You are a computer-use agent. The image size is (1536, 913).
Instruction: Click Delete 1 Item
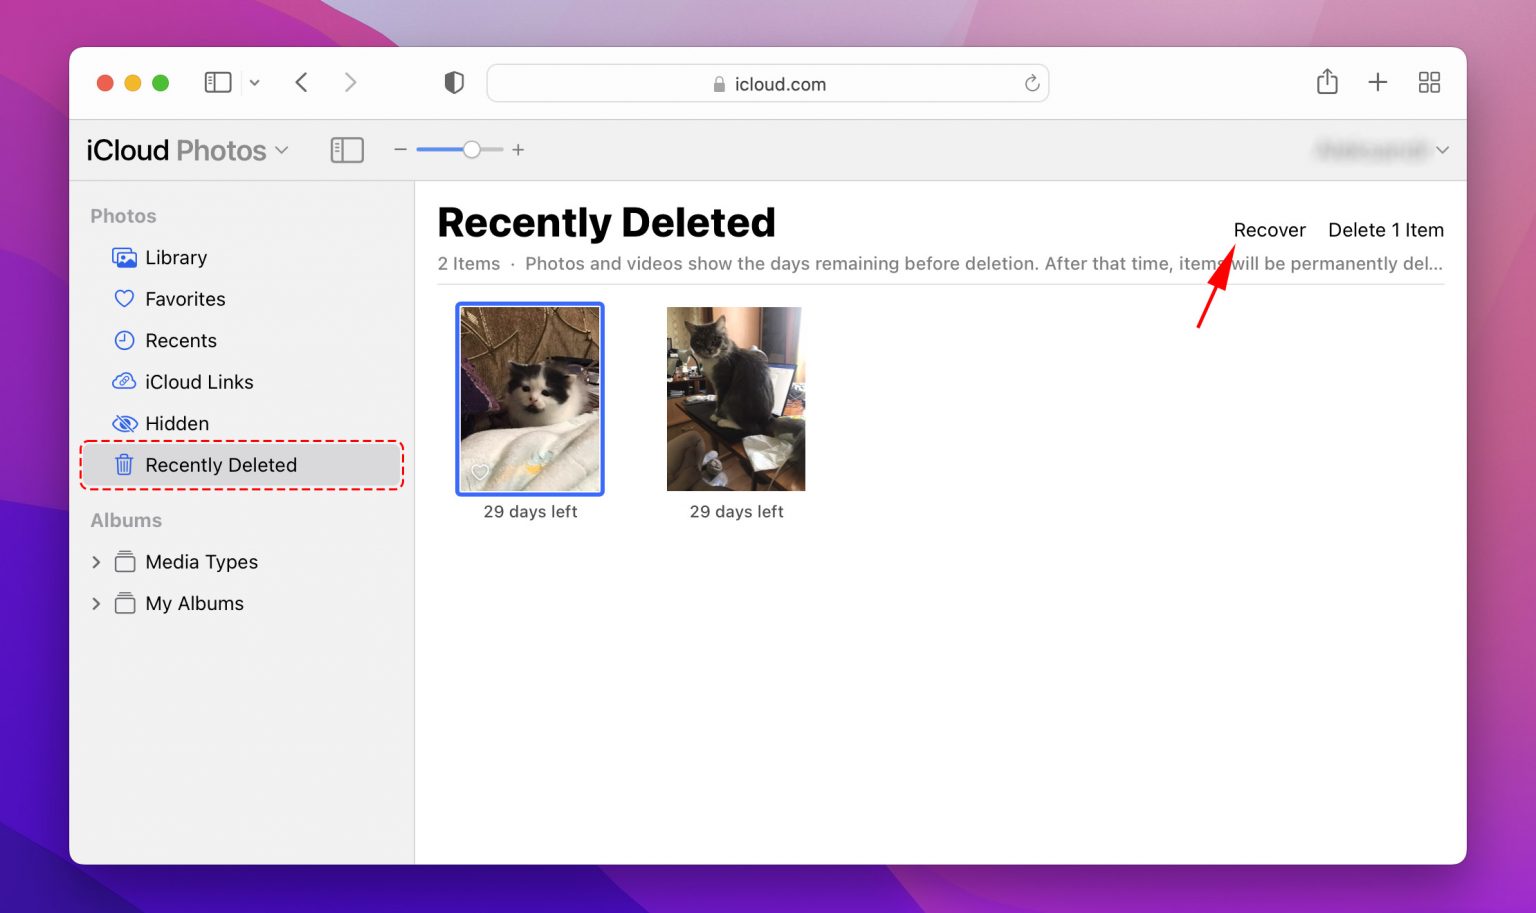click(x=1386, y=229)
